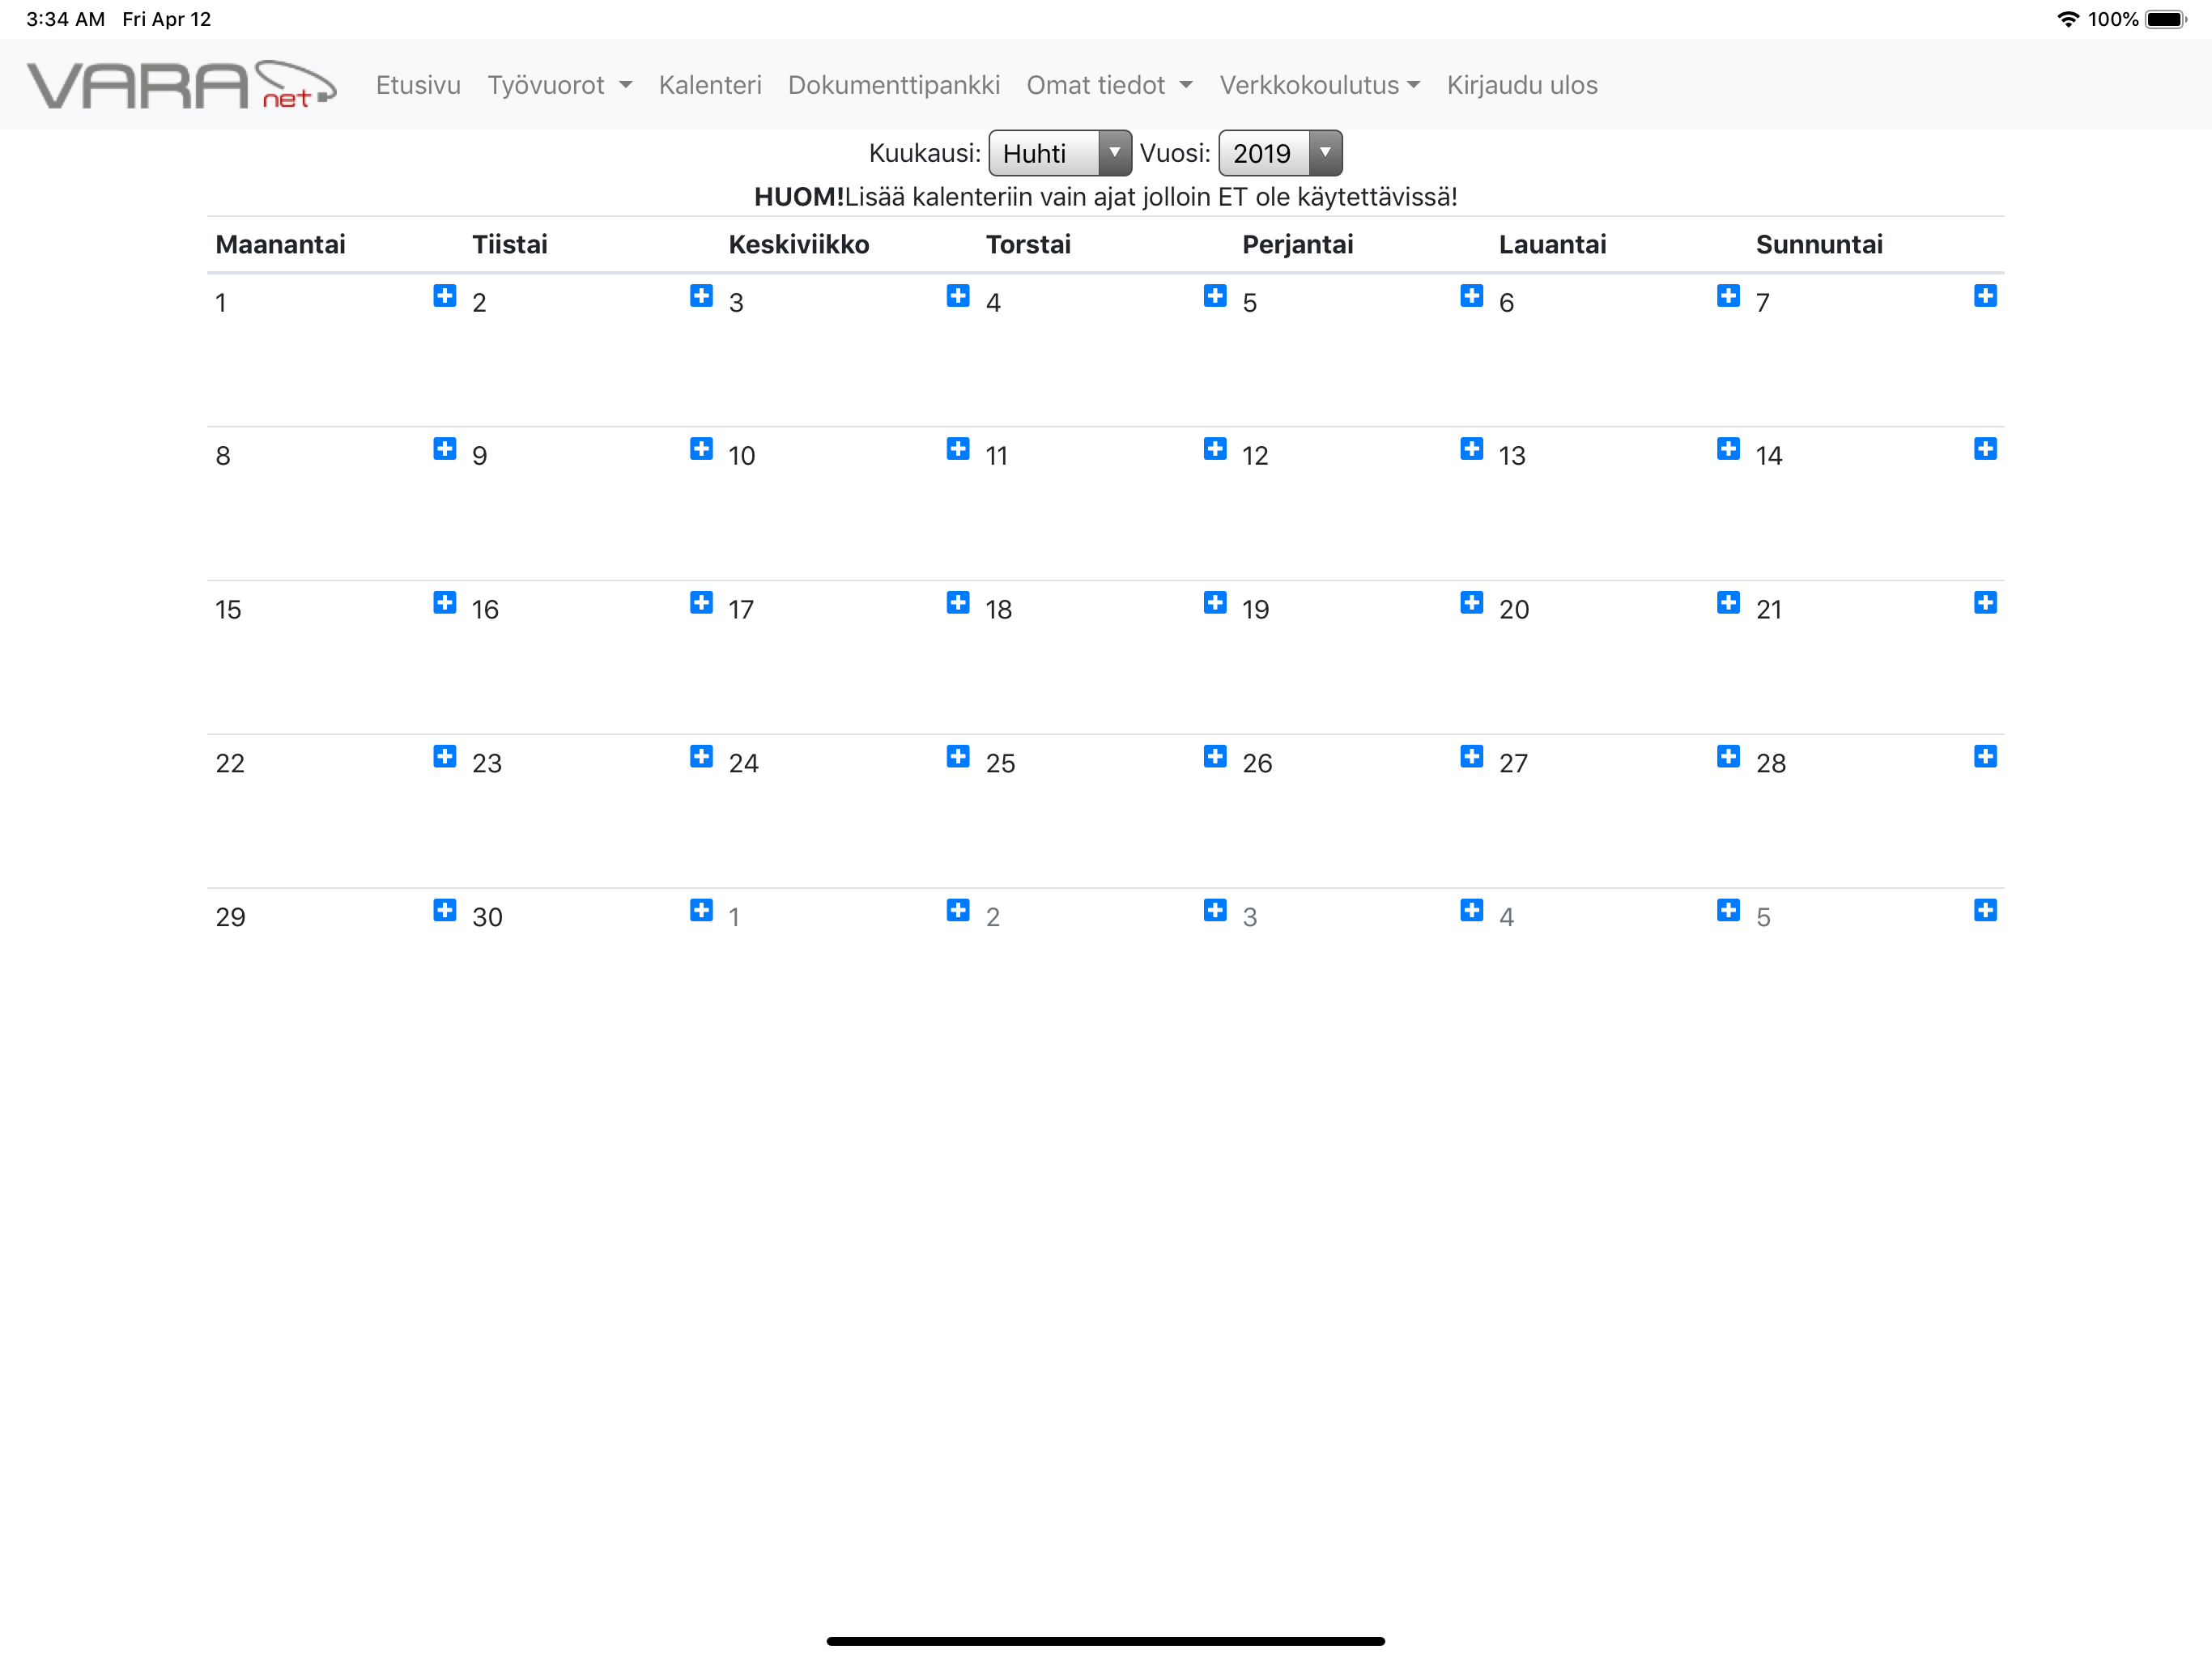Add entry on April 9

[701, 448]
